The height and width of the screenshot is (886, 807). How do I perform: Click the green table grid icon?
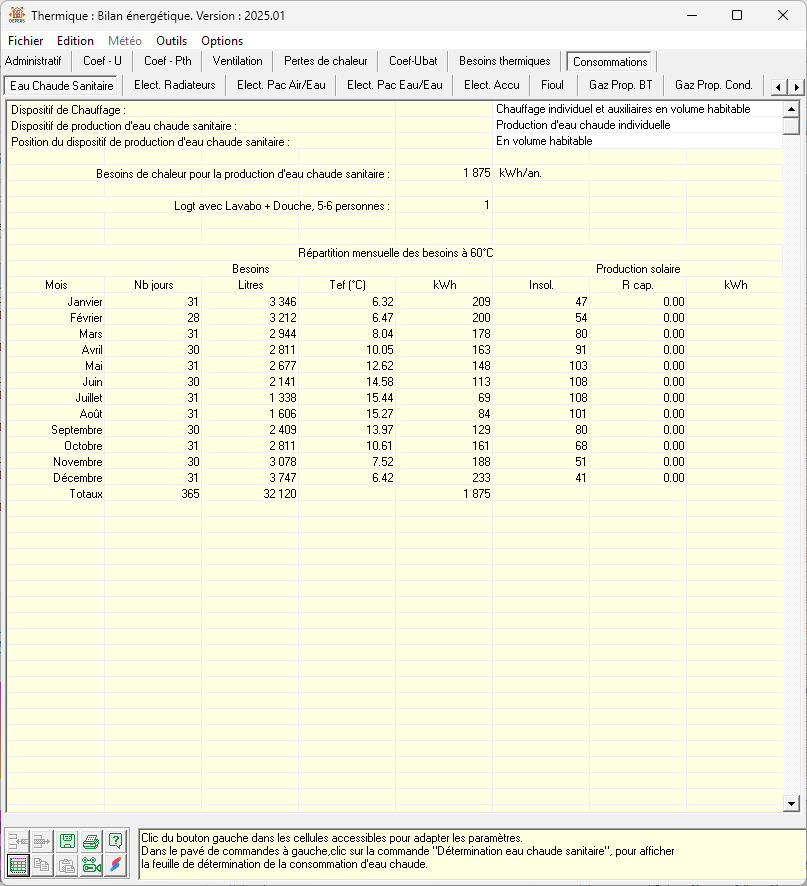(18, 866)
